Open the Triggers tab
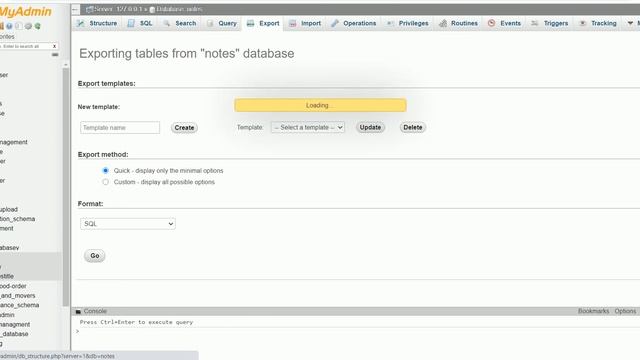The height and width of the screenshot is (360, 640). (550, 23)
